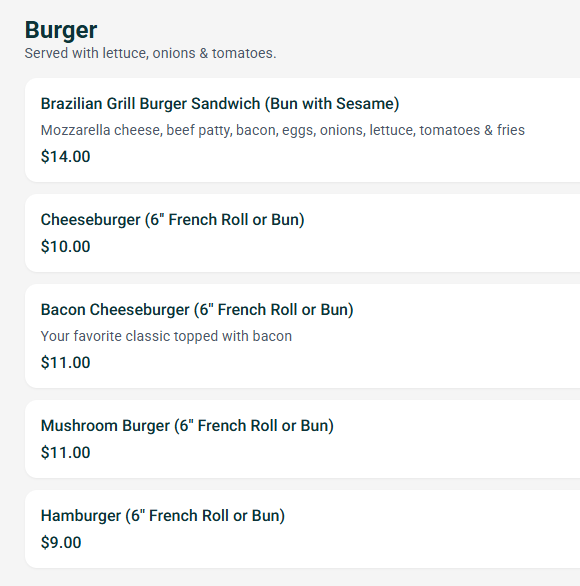Select the Cheeseburger menu card
Image resolution: width=580 pixels, height=586 pixels.
[x=302, y=233]
